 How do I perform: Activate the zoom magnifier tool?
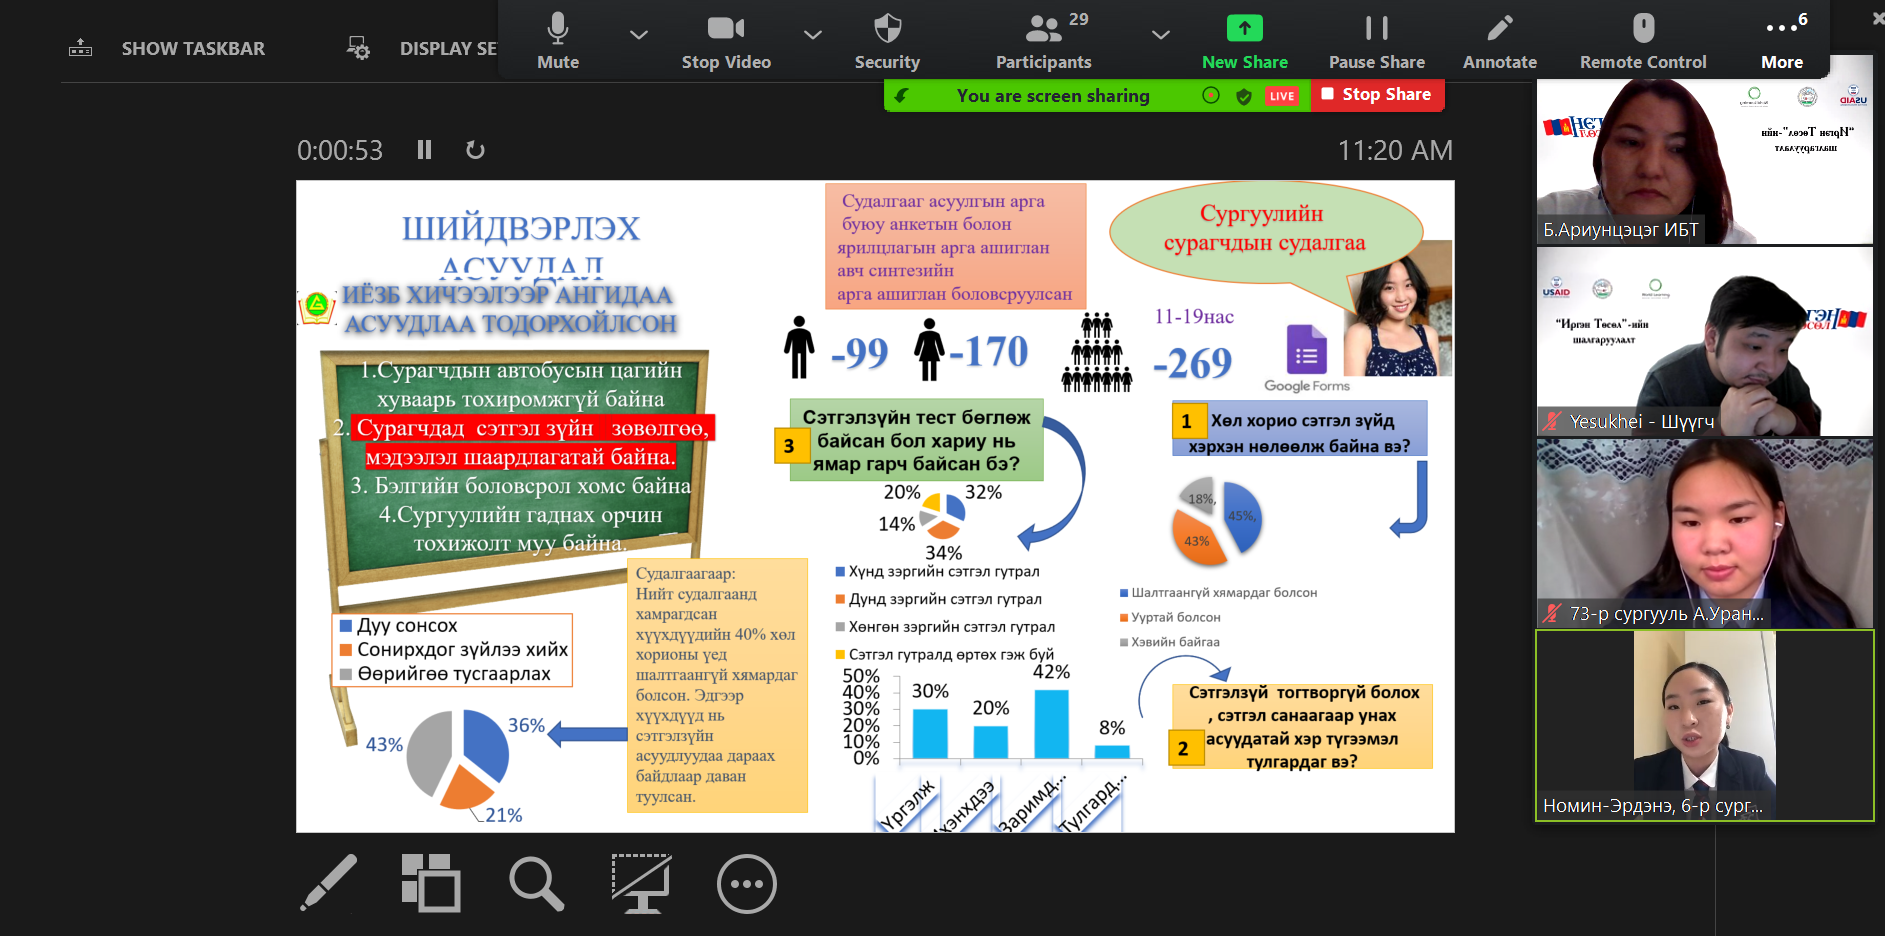[537, 883]
